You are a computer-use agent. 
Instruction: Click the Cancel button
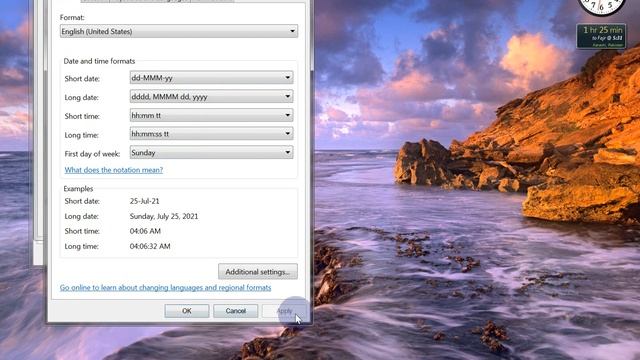pos(236,311)
